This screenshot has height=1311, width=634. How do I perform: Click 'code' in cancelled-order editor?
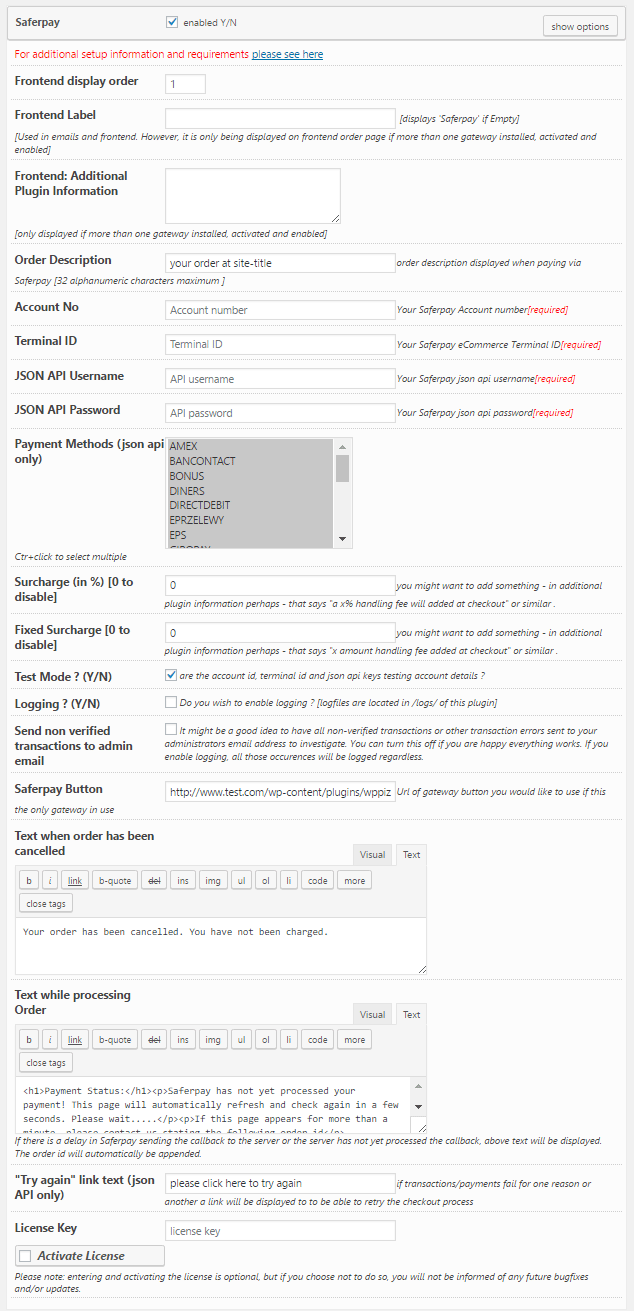318,880
